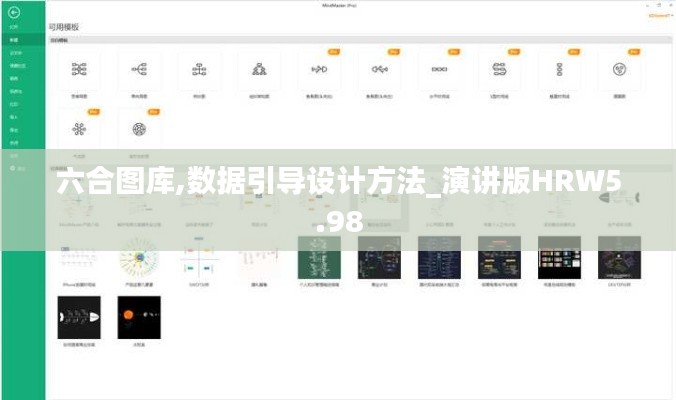Choose the org chart pyramid blank template
The image size is (676, 400).
coord(259,69)
